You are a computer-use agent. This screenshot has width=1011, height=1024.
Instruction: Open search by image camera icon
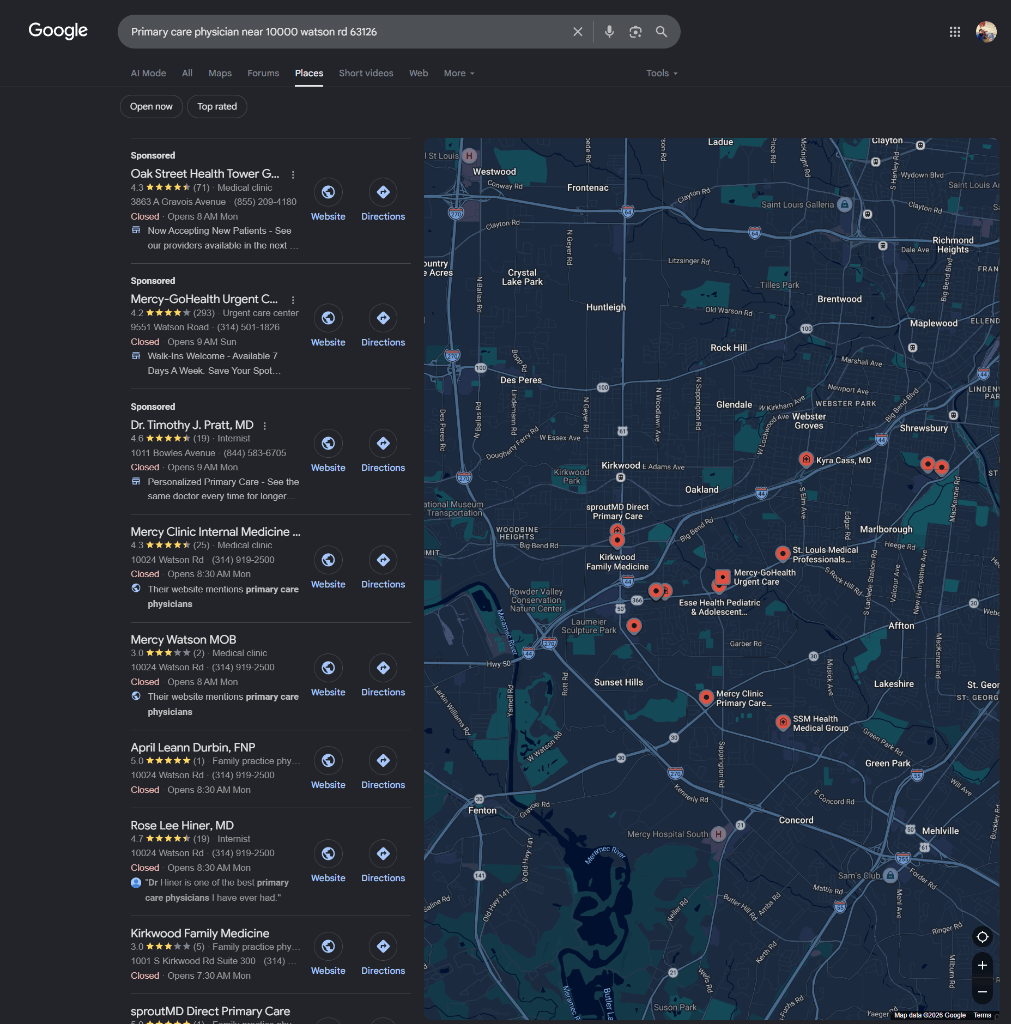point(635,32)
